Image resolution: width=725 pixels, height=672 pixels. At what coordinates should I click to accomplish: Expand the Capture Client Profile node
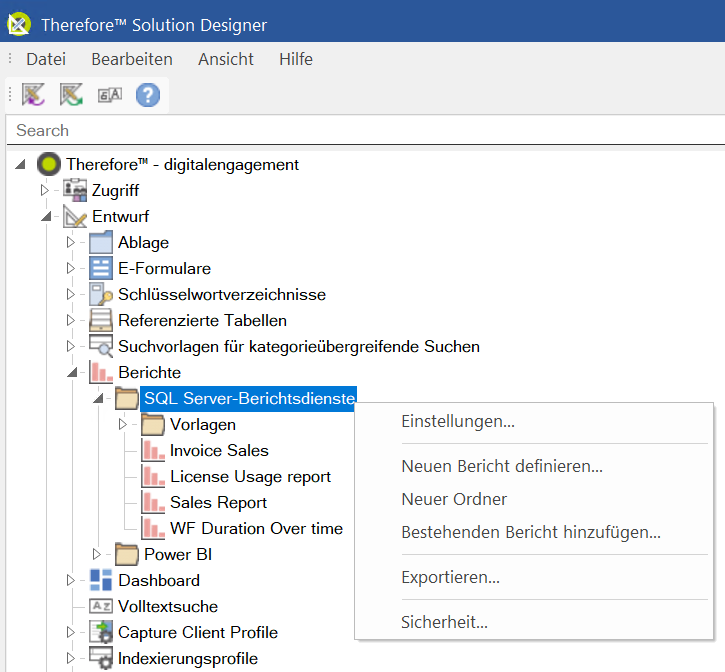click(x=70, y=632)
